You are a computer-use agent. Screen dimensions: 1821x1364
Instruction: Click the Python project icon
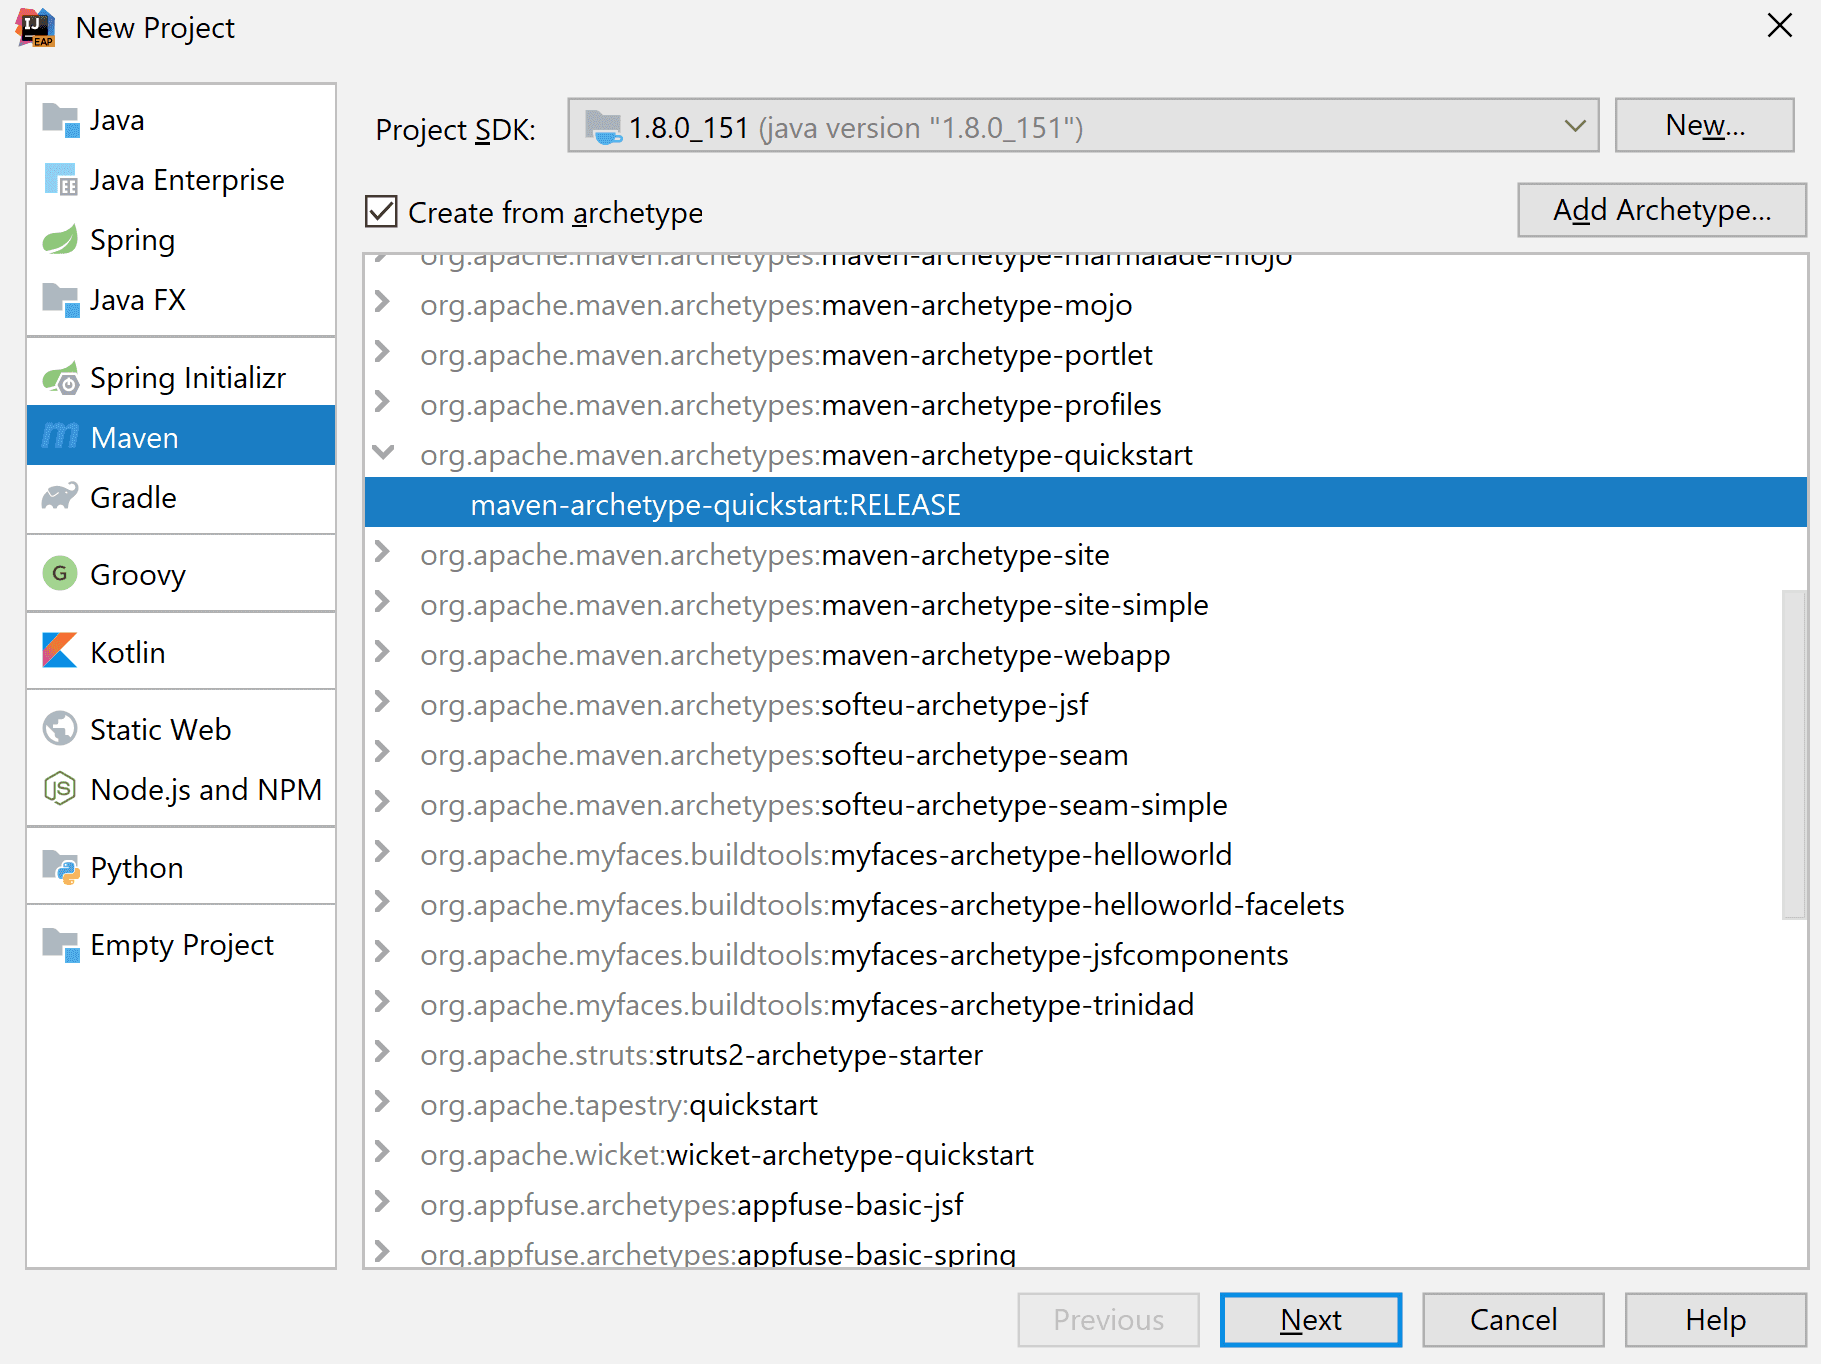tap(60, 867)
